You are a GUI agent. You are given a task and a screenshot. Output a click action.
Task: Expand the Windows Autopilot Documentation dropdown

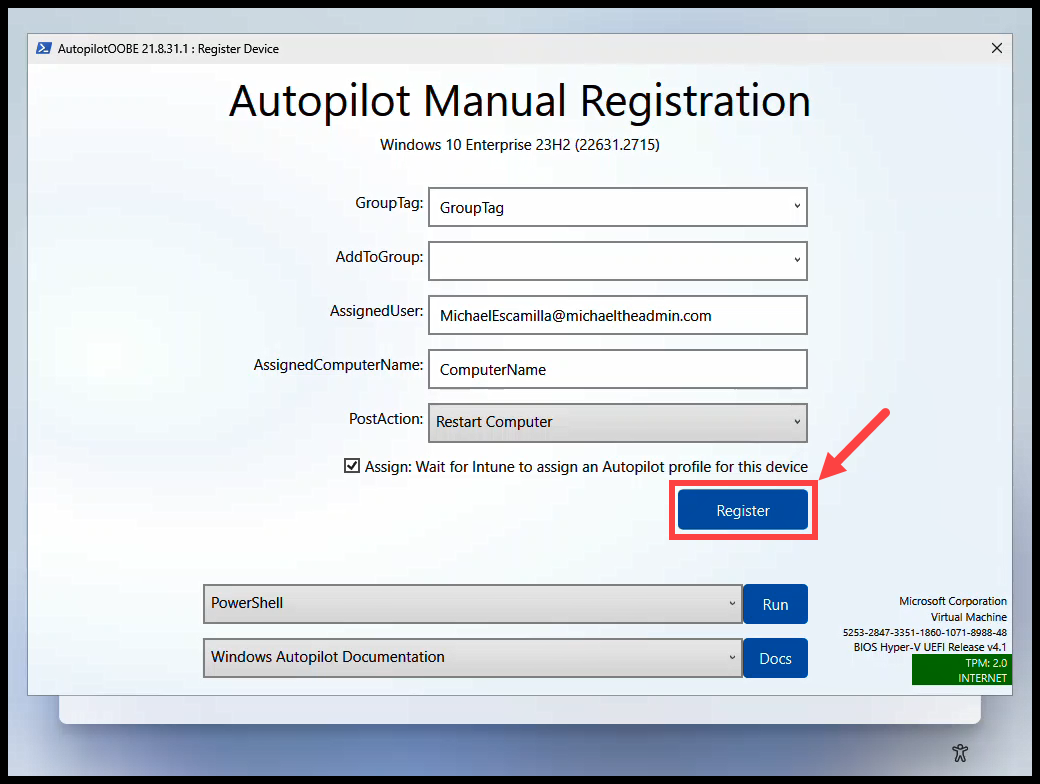coord(731,658)
